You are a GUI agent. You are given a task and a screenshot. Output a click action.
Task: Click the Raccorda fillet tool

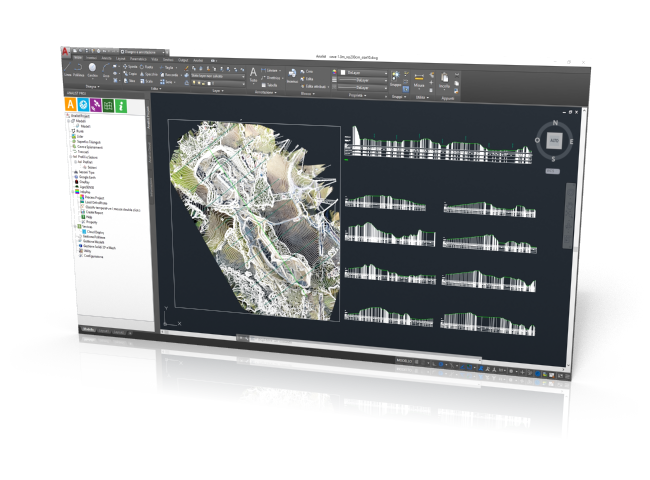click(170, 75)
